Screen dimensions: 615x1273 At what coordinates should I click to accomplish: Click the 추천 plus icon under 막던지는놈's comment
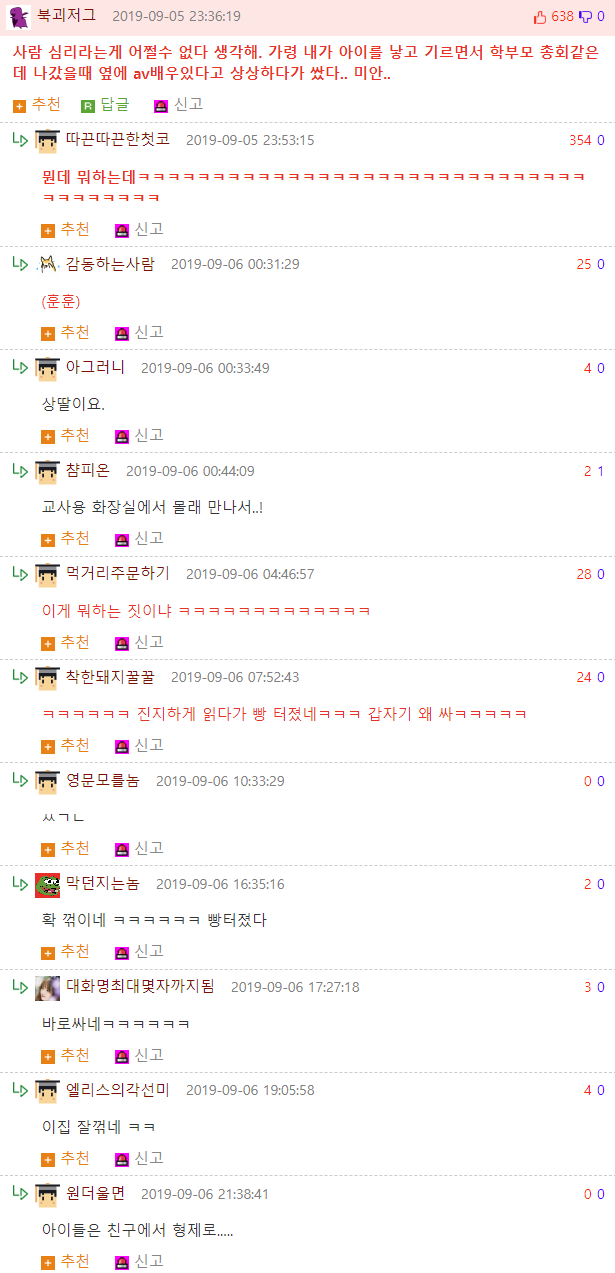[48, 952]
